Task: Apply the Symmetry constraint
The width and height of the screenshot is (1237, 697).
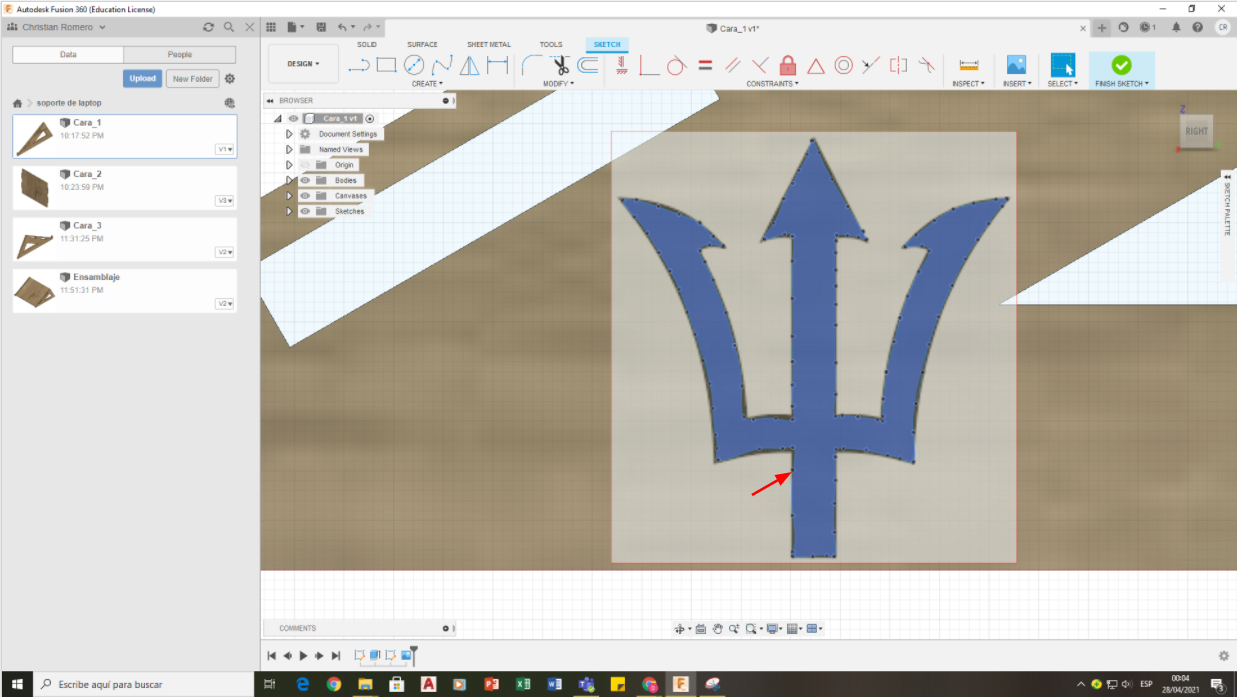Action: pos(899,66)
